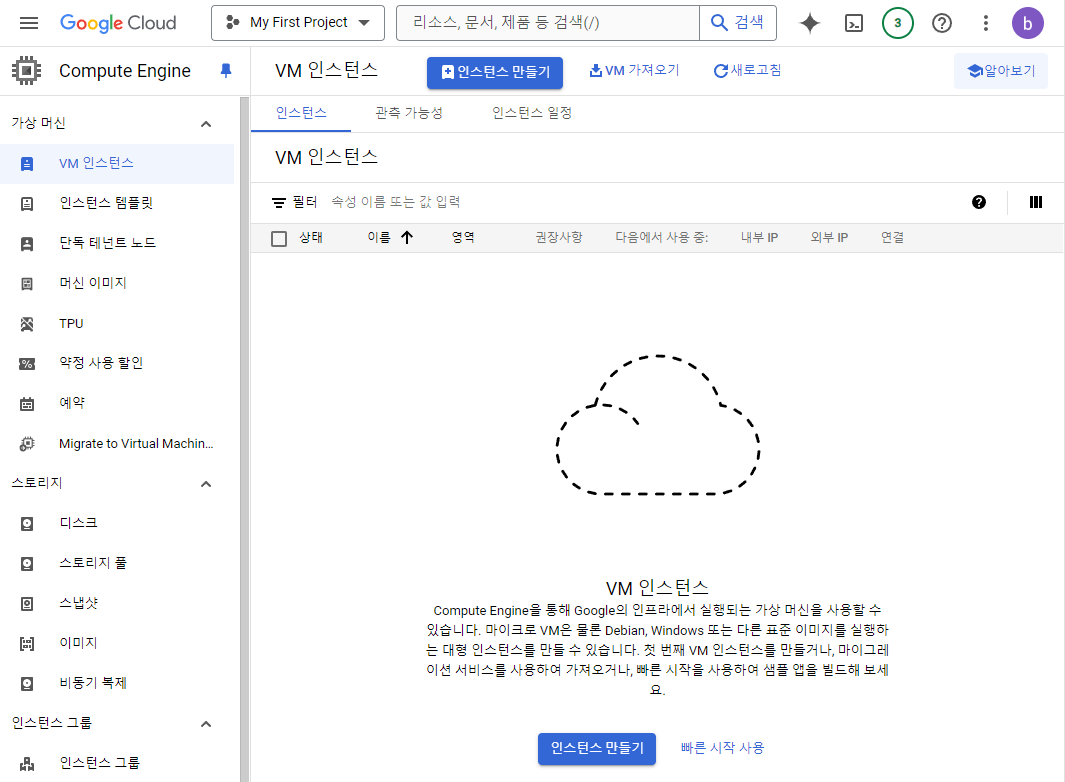The image size is (1065, 782).
Task: Collapse the 인스턴스 그룹 section
Action: (x=206, y=724)
